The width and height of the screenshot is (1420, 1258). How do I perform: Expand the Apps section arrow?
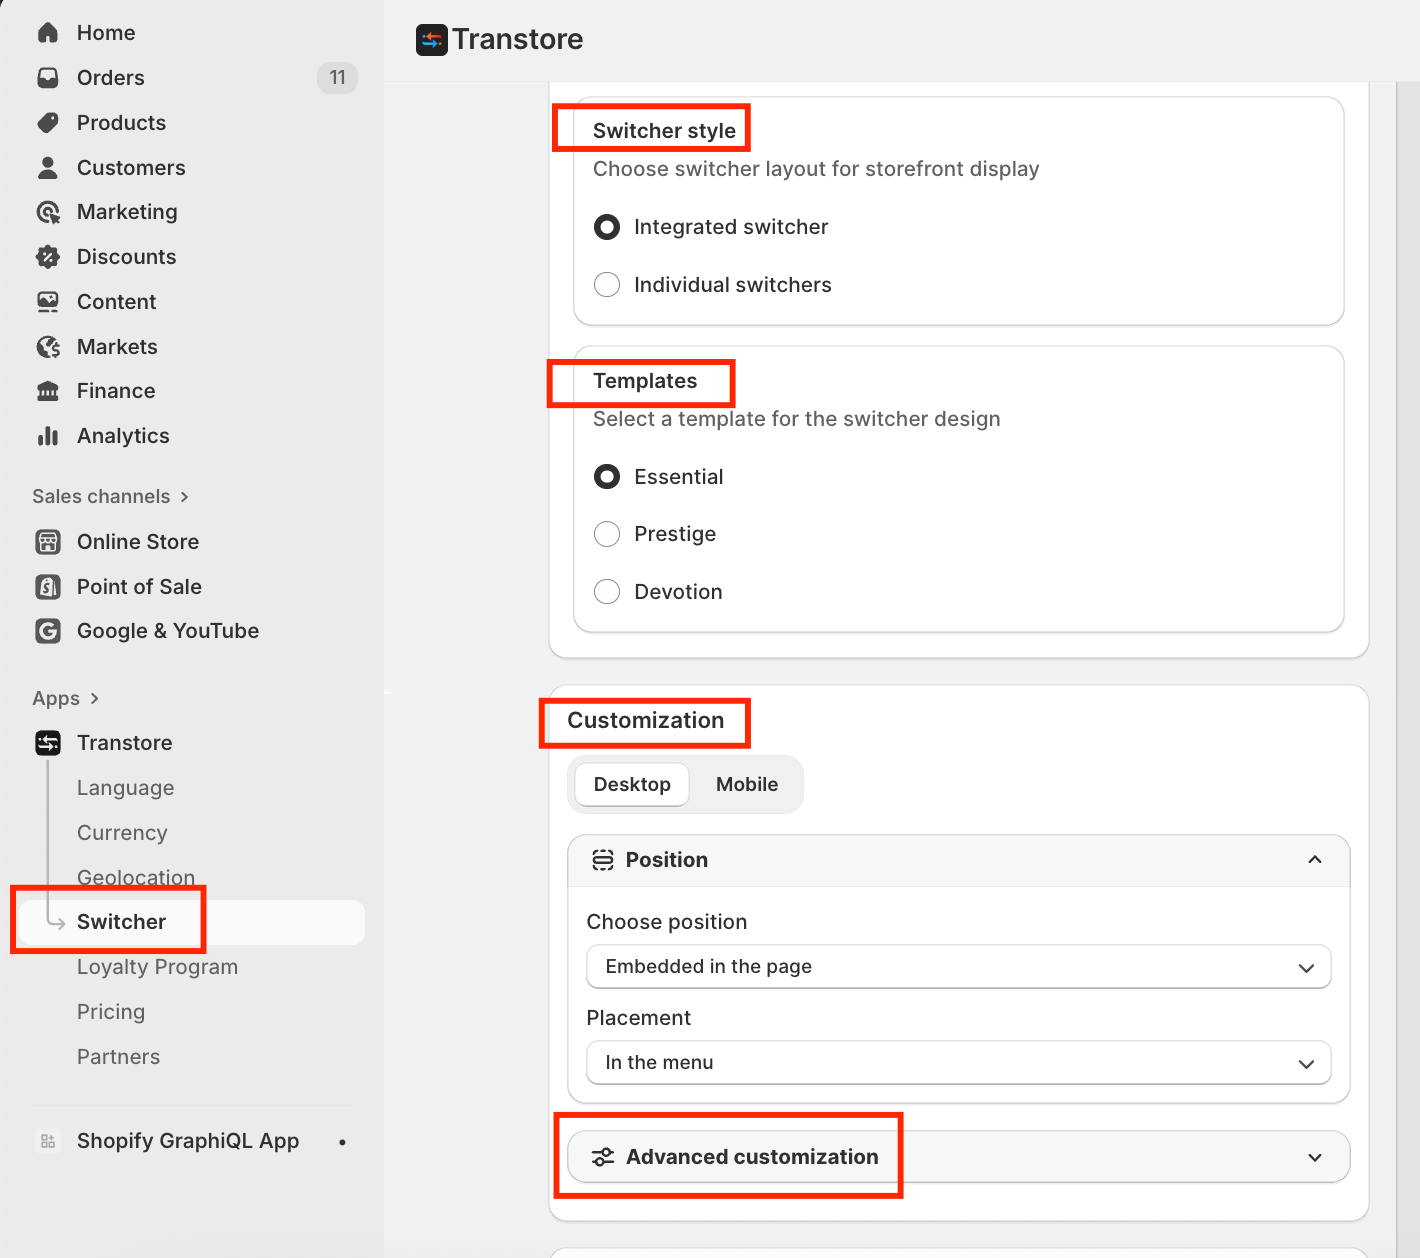click(94, 699)
